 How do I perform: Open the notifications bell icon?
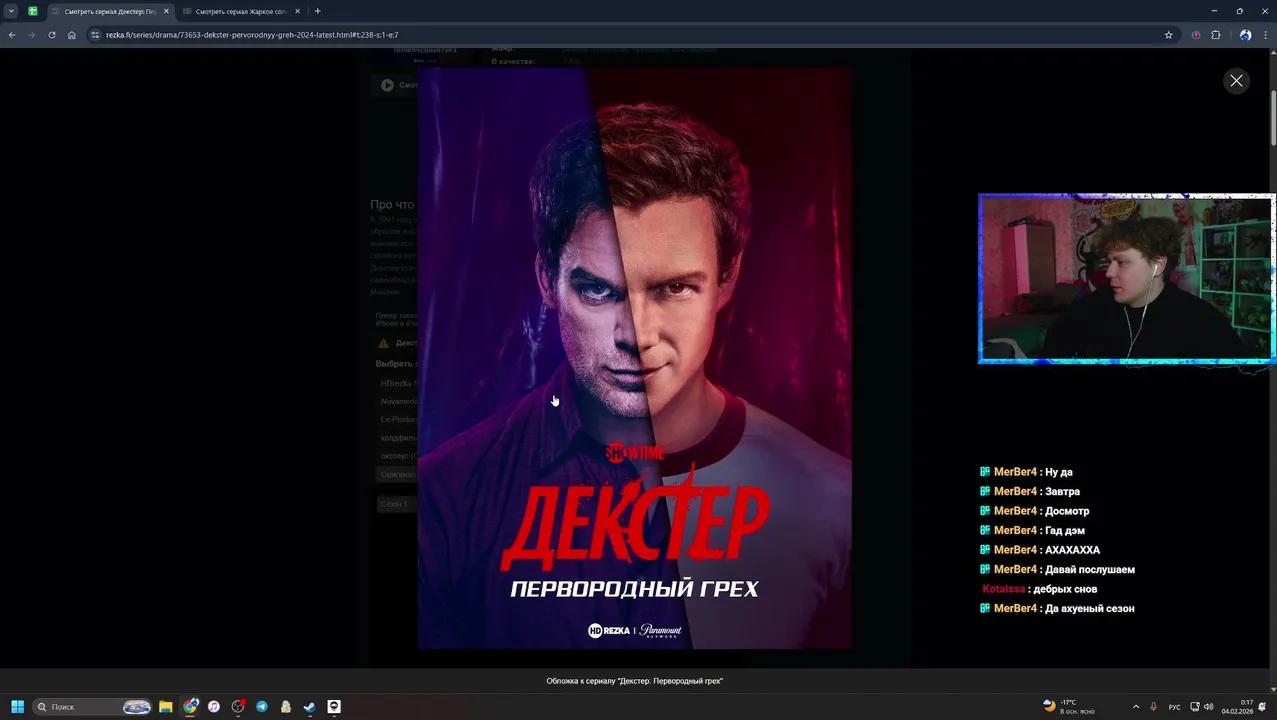pos(1263,707)
